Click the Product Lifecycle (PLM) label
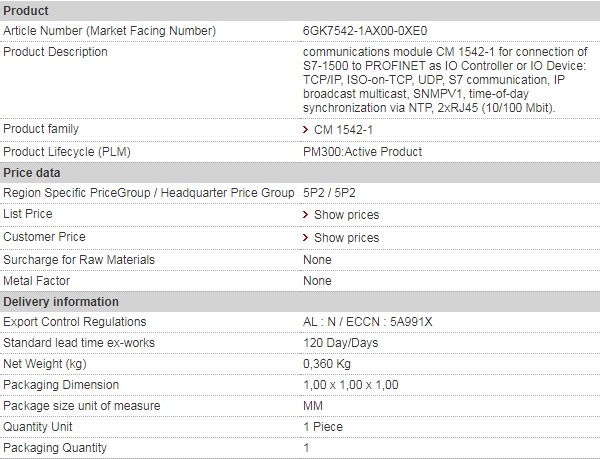This screenshot has width=602, height=459. pyautogui.click(x=67, y=152)
